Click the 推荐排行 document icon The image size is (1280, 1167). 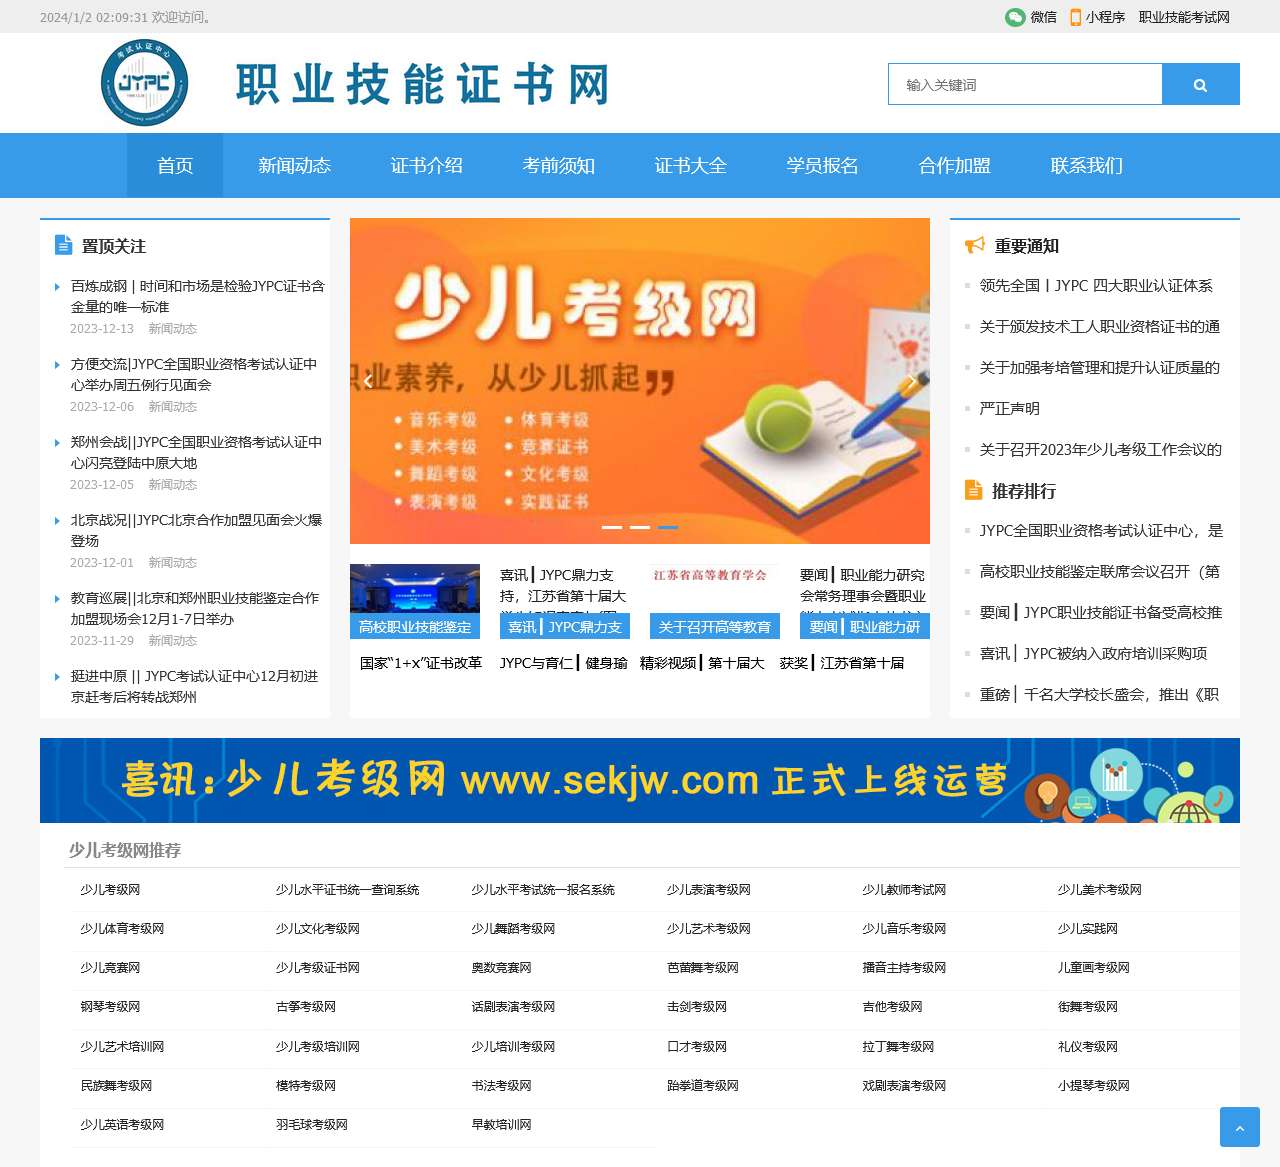coord(974,490)
